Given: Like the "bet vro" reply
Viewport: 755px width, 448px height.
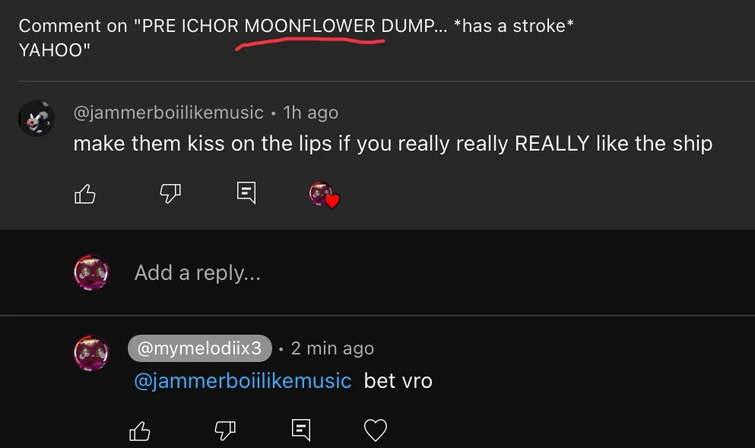Looking at the screenshot, I should click(x=141, y=430).
